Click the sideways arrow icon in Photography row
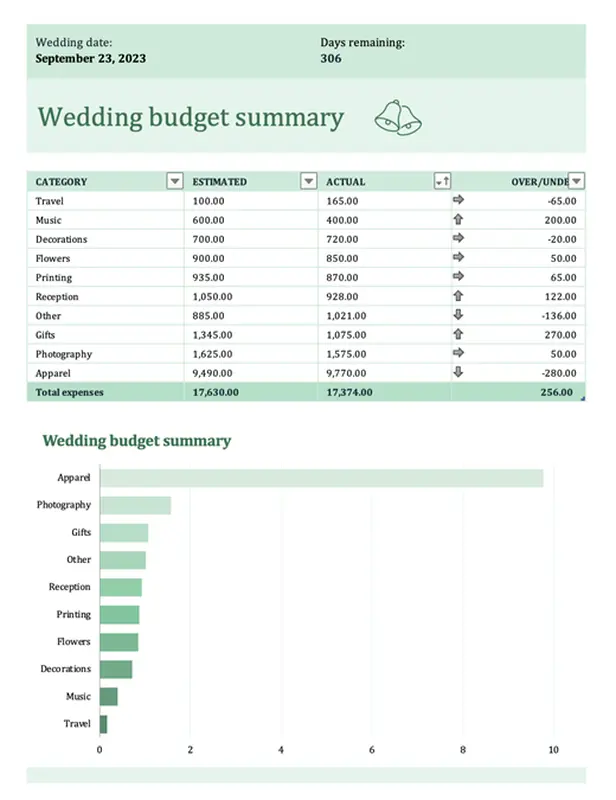616x800 pixels. [459, 353]
